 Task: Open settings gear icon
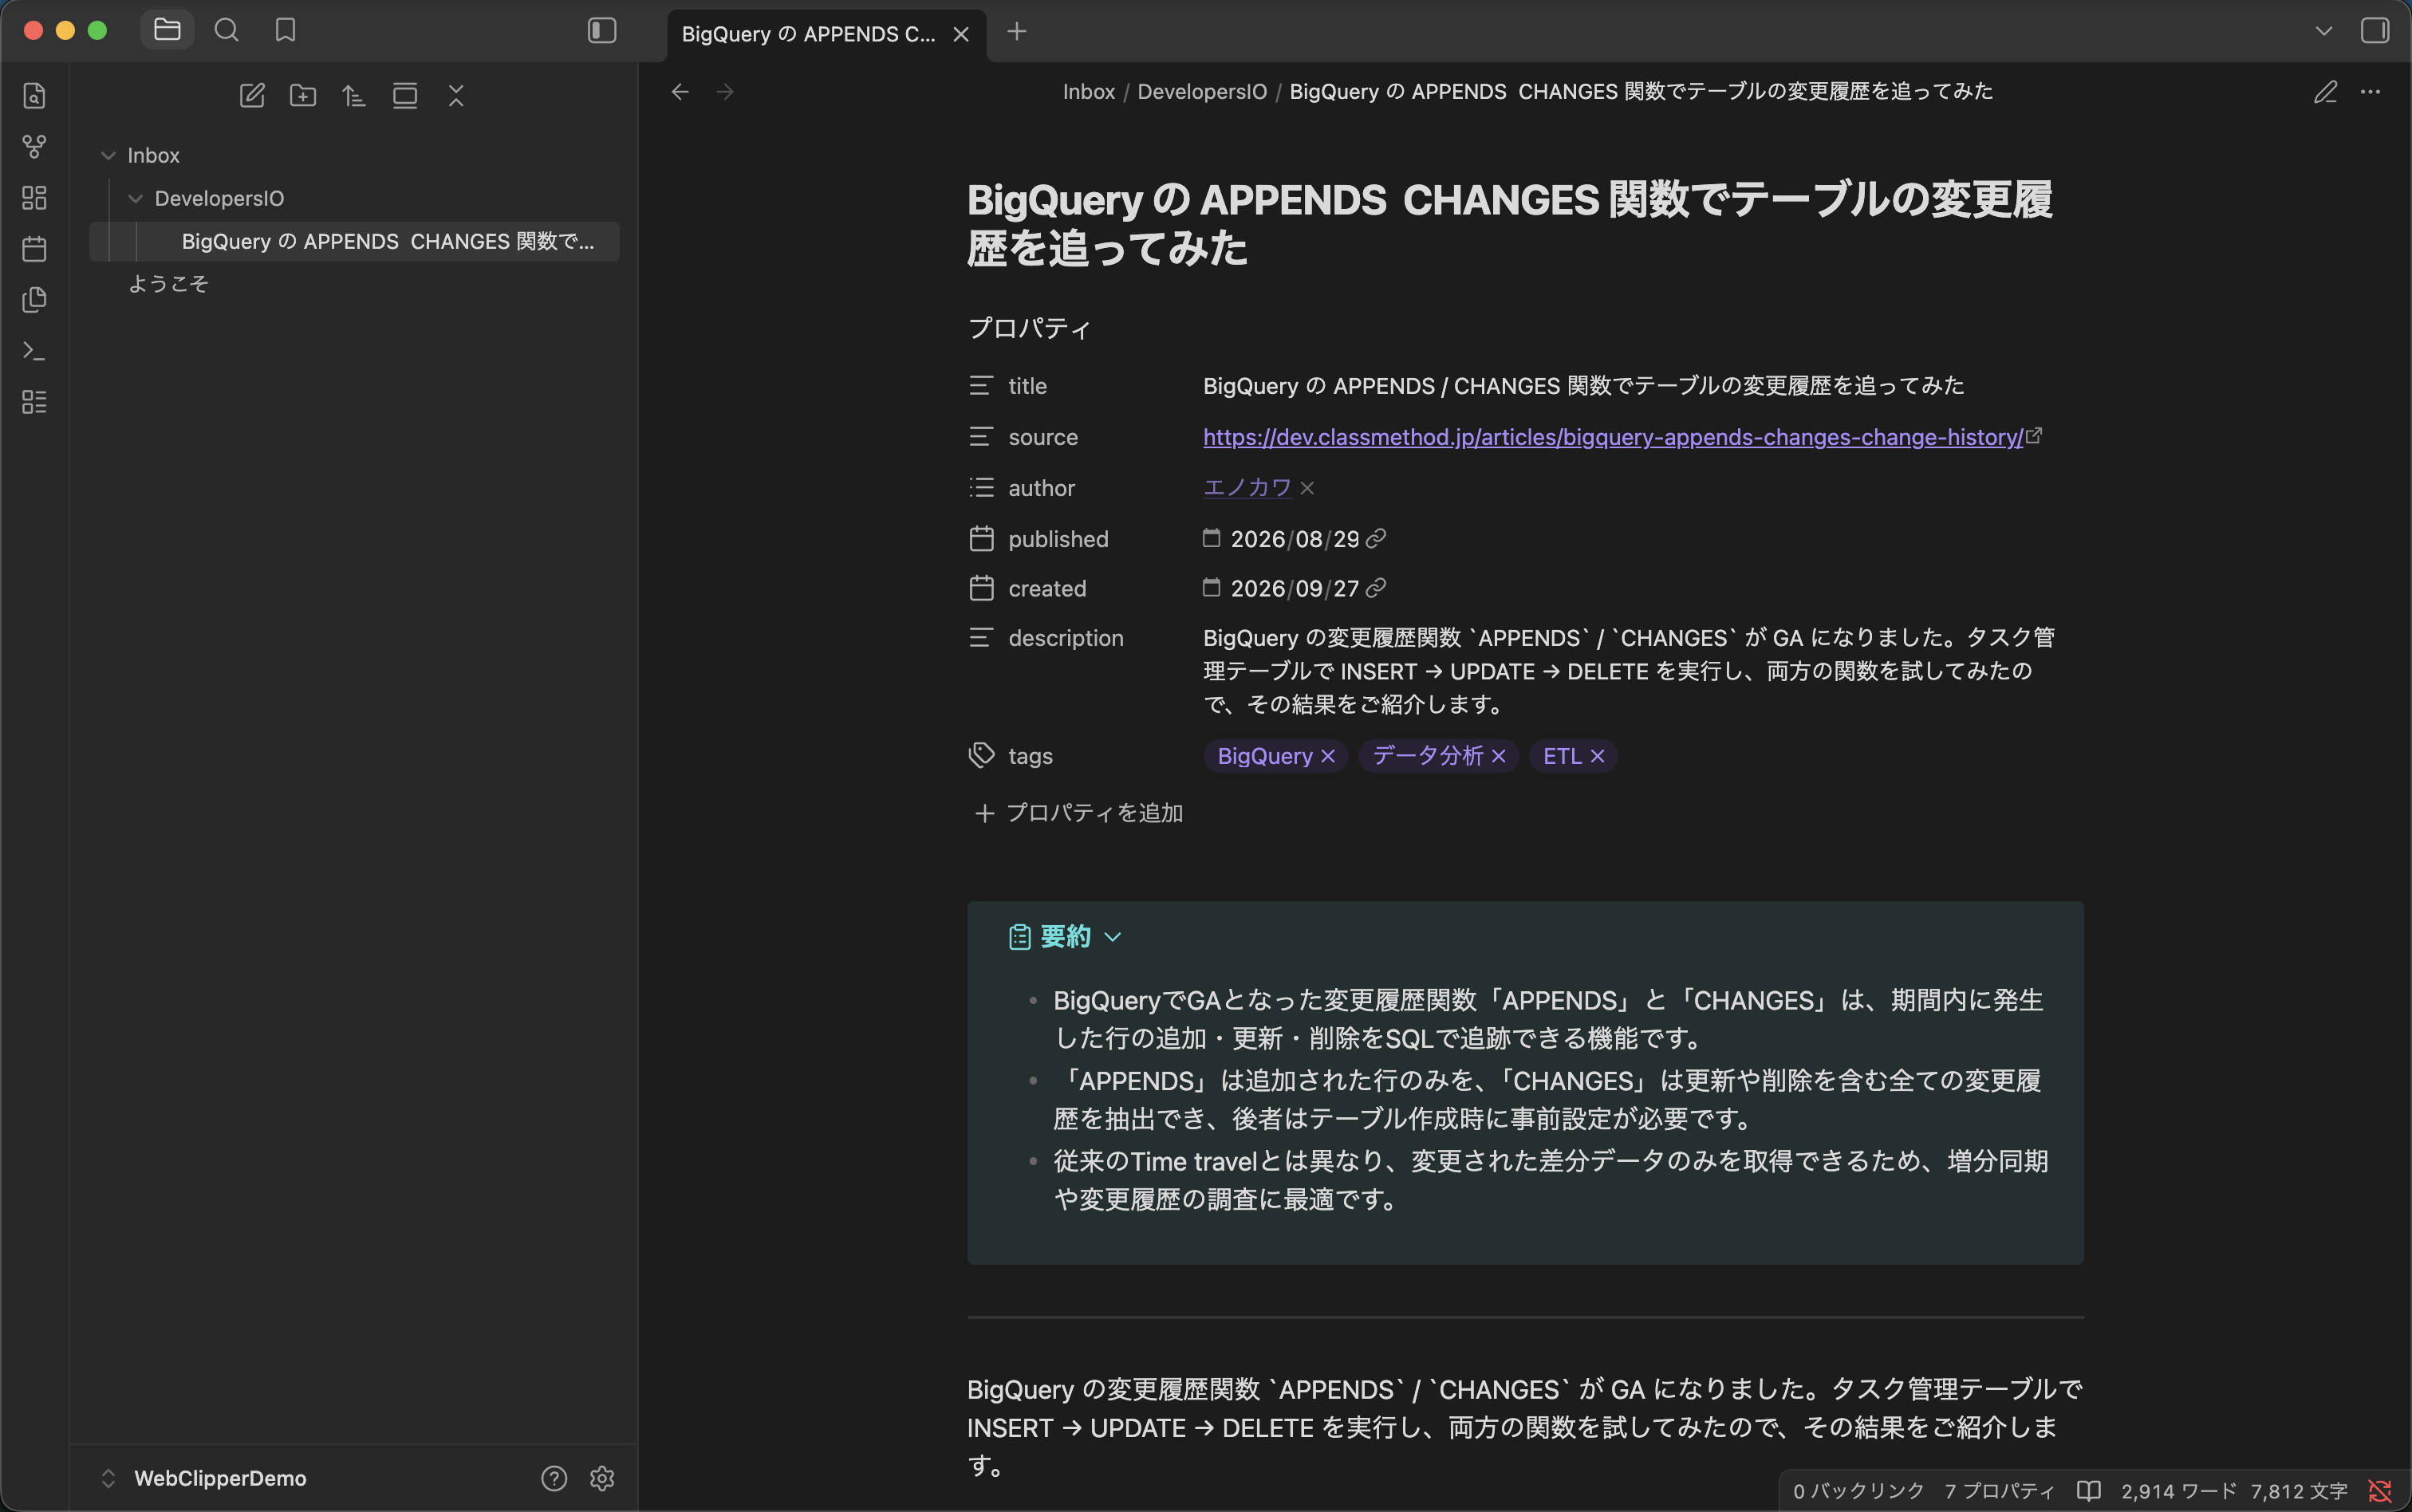(602, 1478)
